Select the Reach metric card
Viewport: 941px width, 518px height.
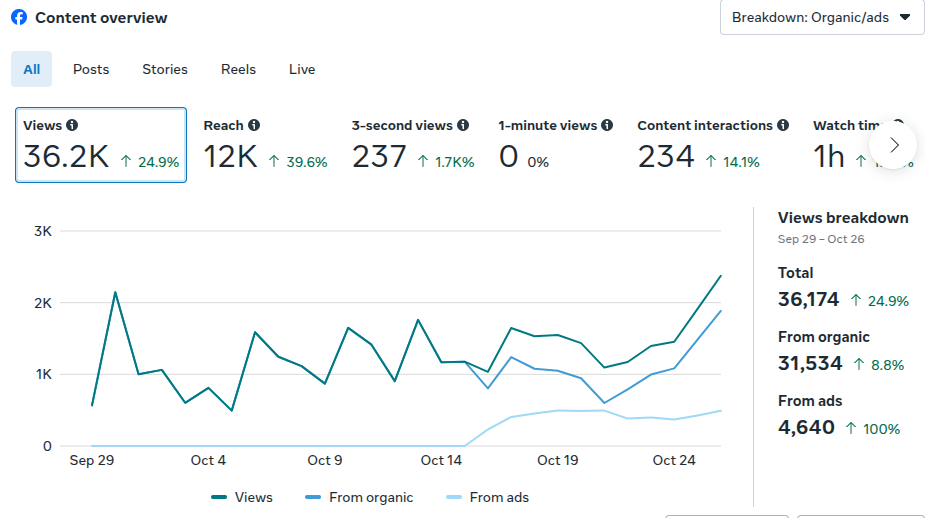tap(265, 145)
